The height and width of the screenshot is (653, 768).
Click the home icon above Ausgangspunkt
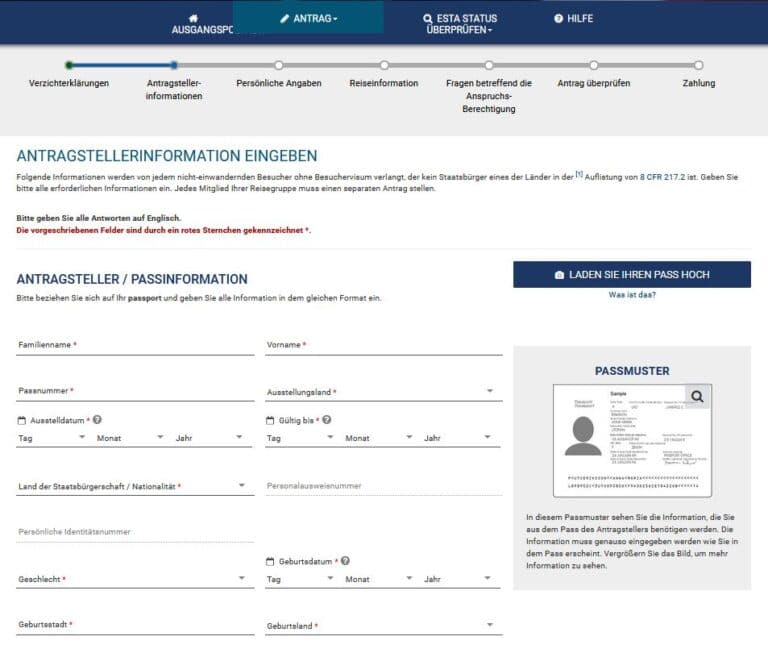click(x=193, y=19)
